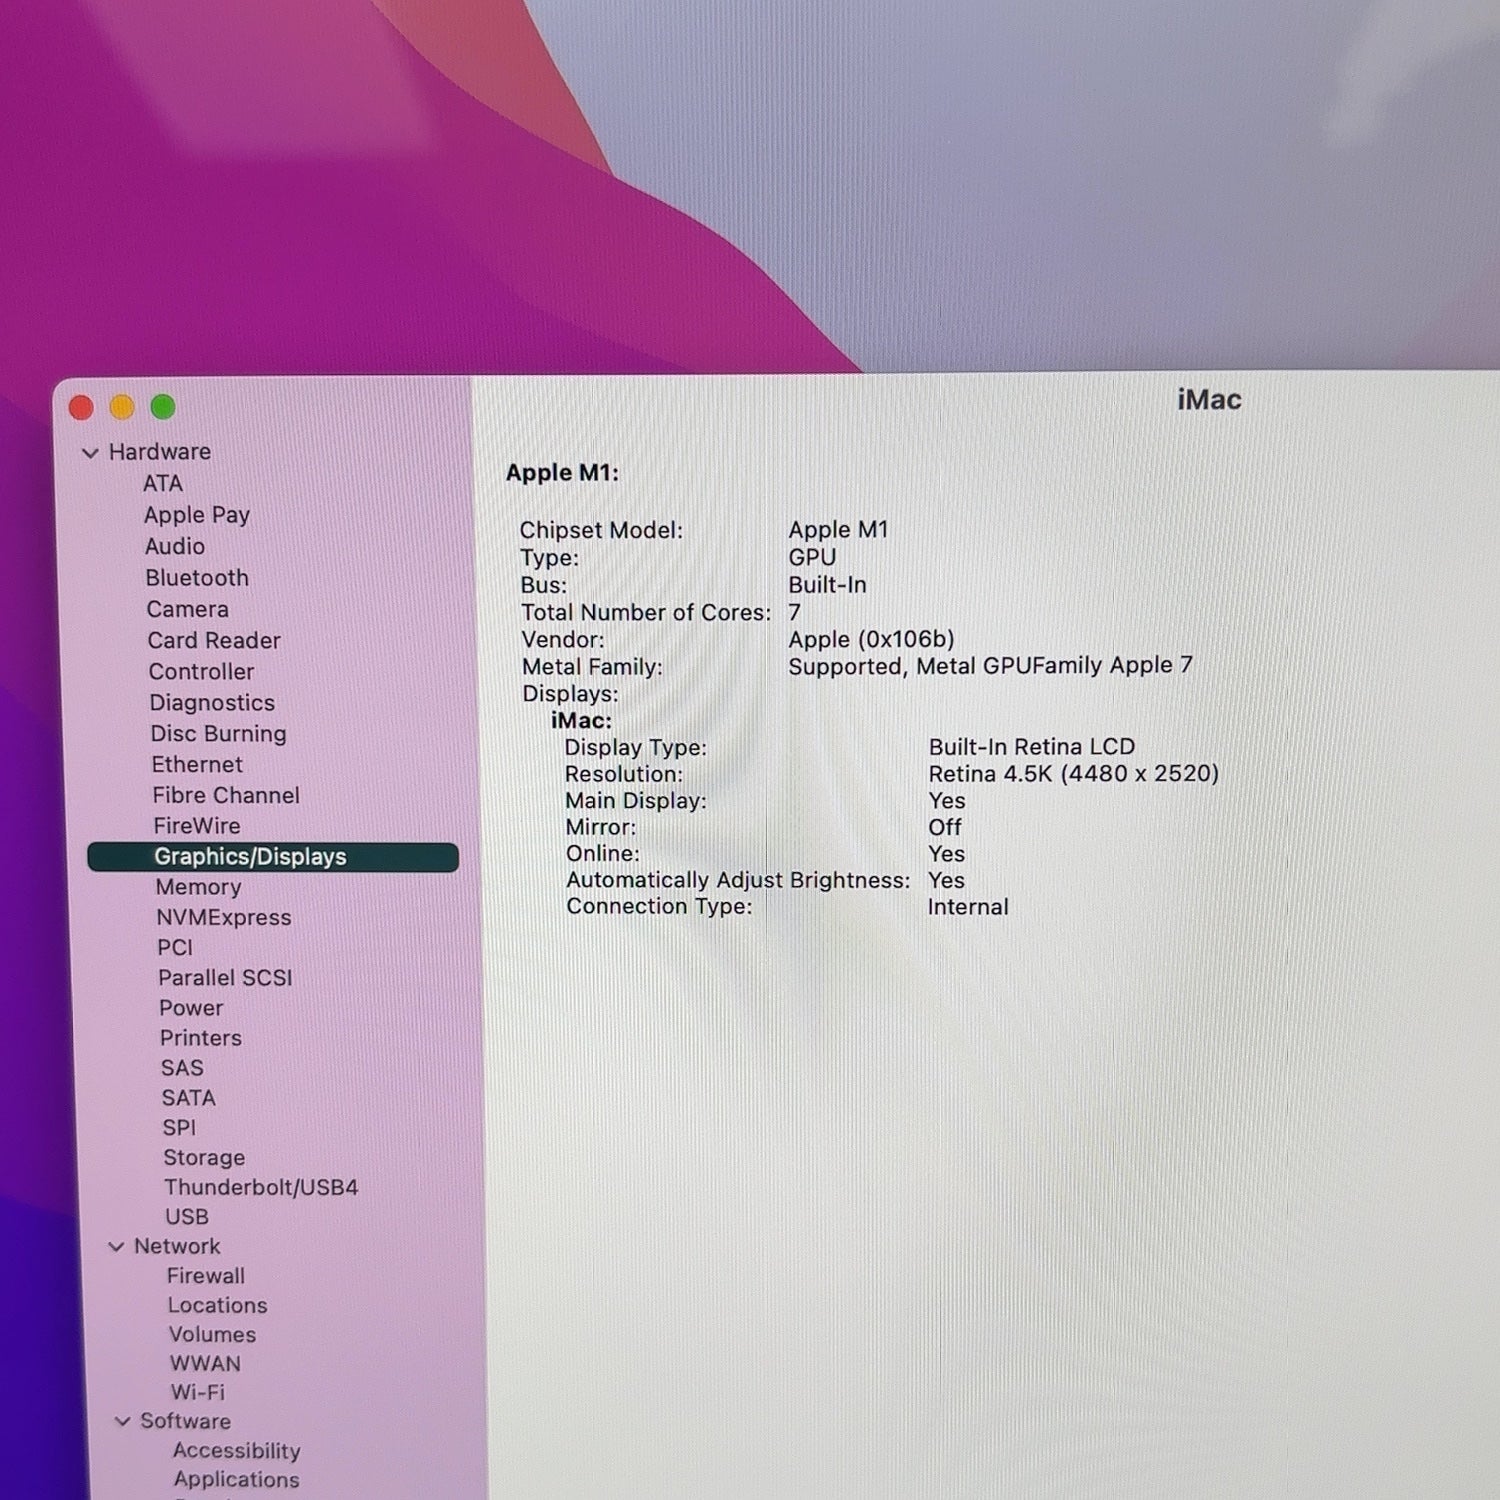
Task: Select 'Built-In Retina LCD' display type
Action: click(x=1032, y=747)
